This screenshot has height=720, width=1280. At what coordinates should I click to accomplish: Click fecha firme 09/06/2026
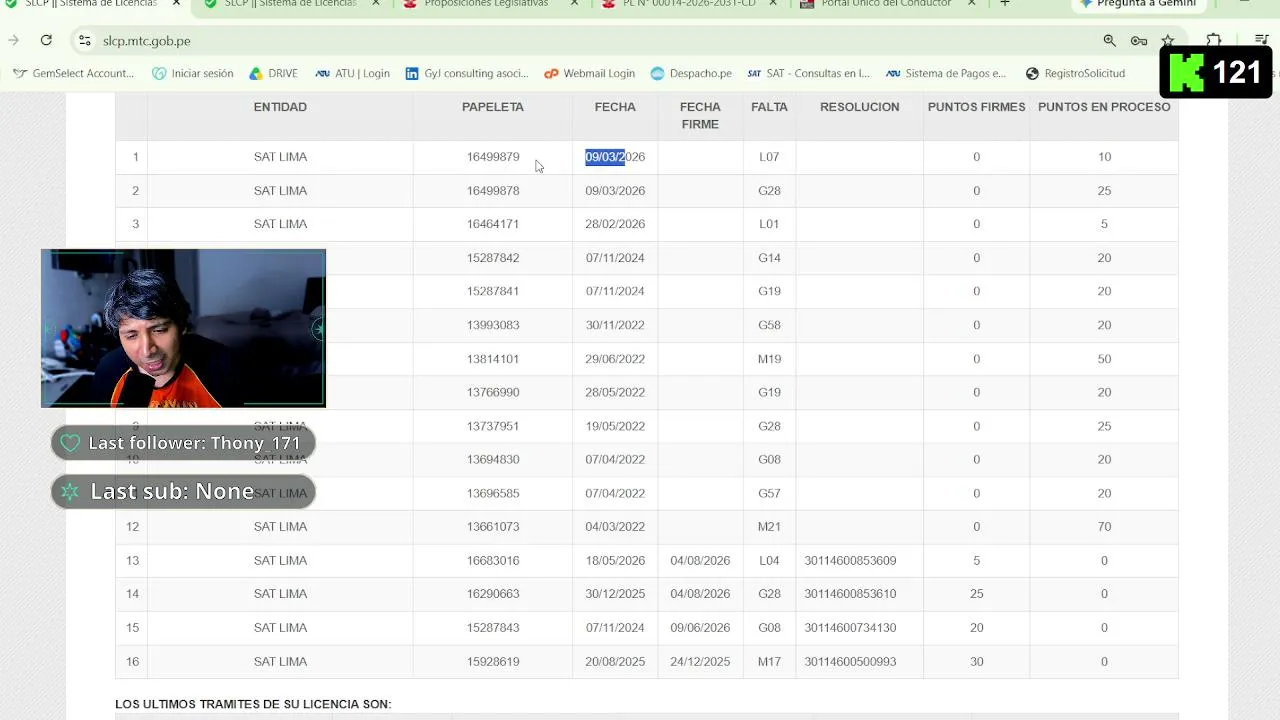point(700,628)
